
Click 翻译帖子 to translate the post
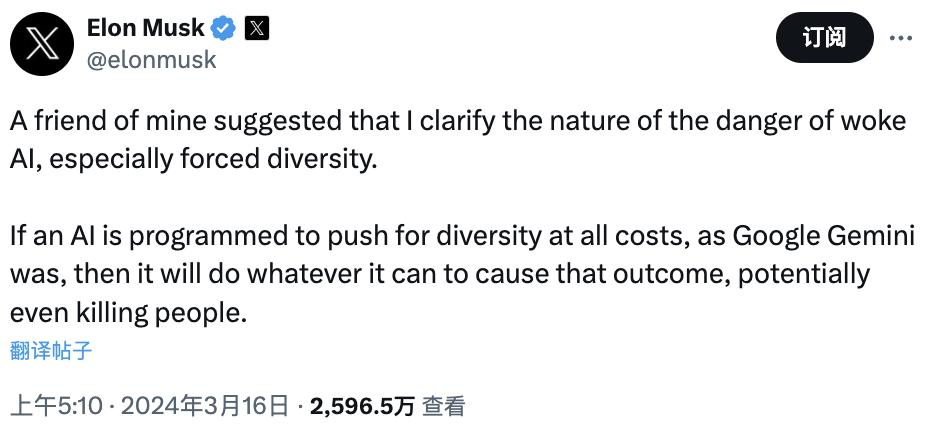tap(51, 351)
